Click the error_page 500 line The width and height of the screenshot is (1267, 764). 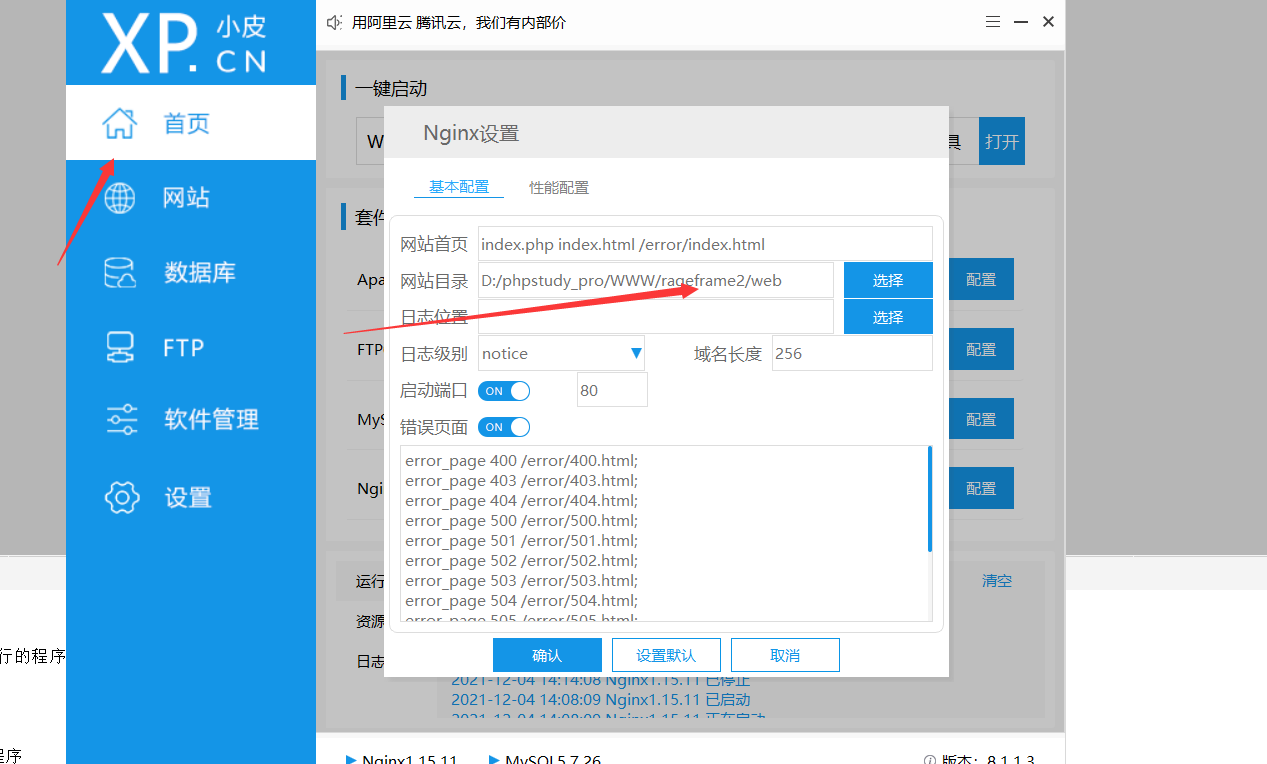[x=521, y=520]
